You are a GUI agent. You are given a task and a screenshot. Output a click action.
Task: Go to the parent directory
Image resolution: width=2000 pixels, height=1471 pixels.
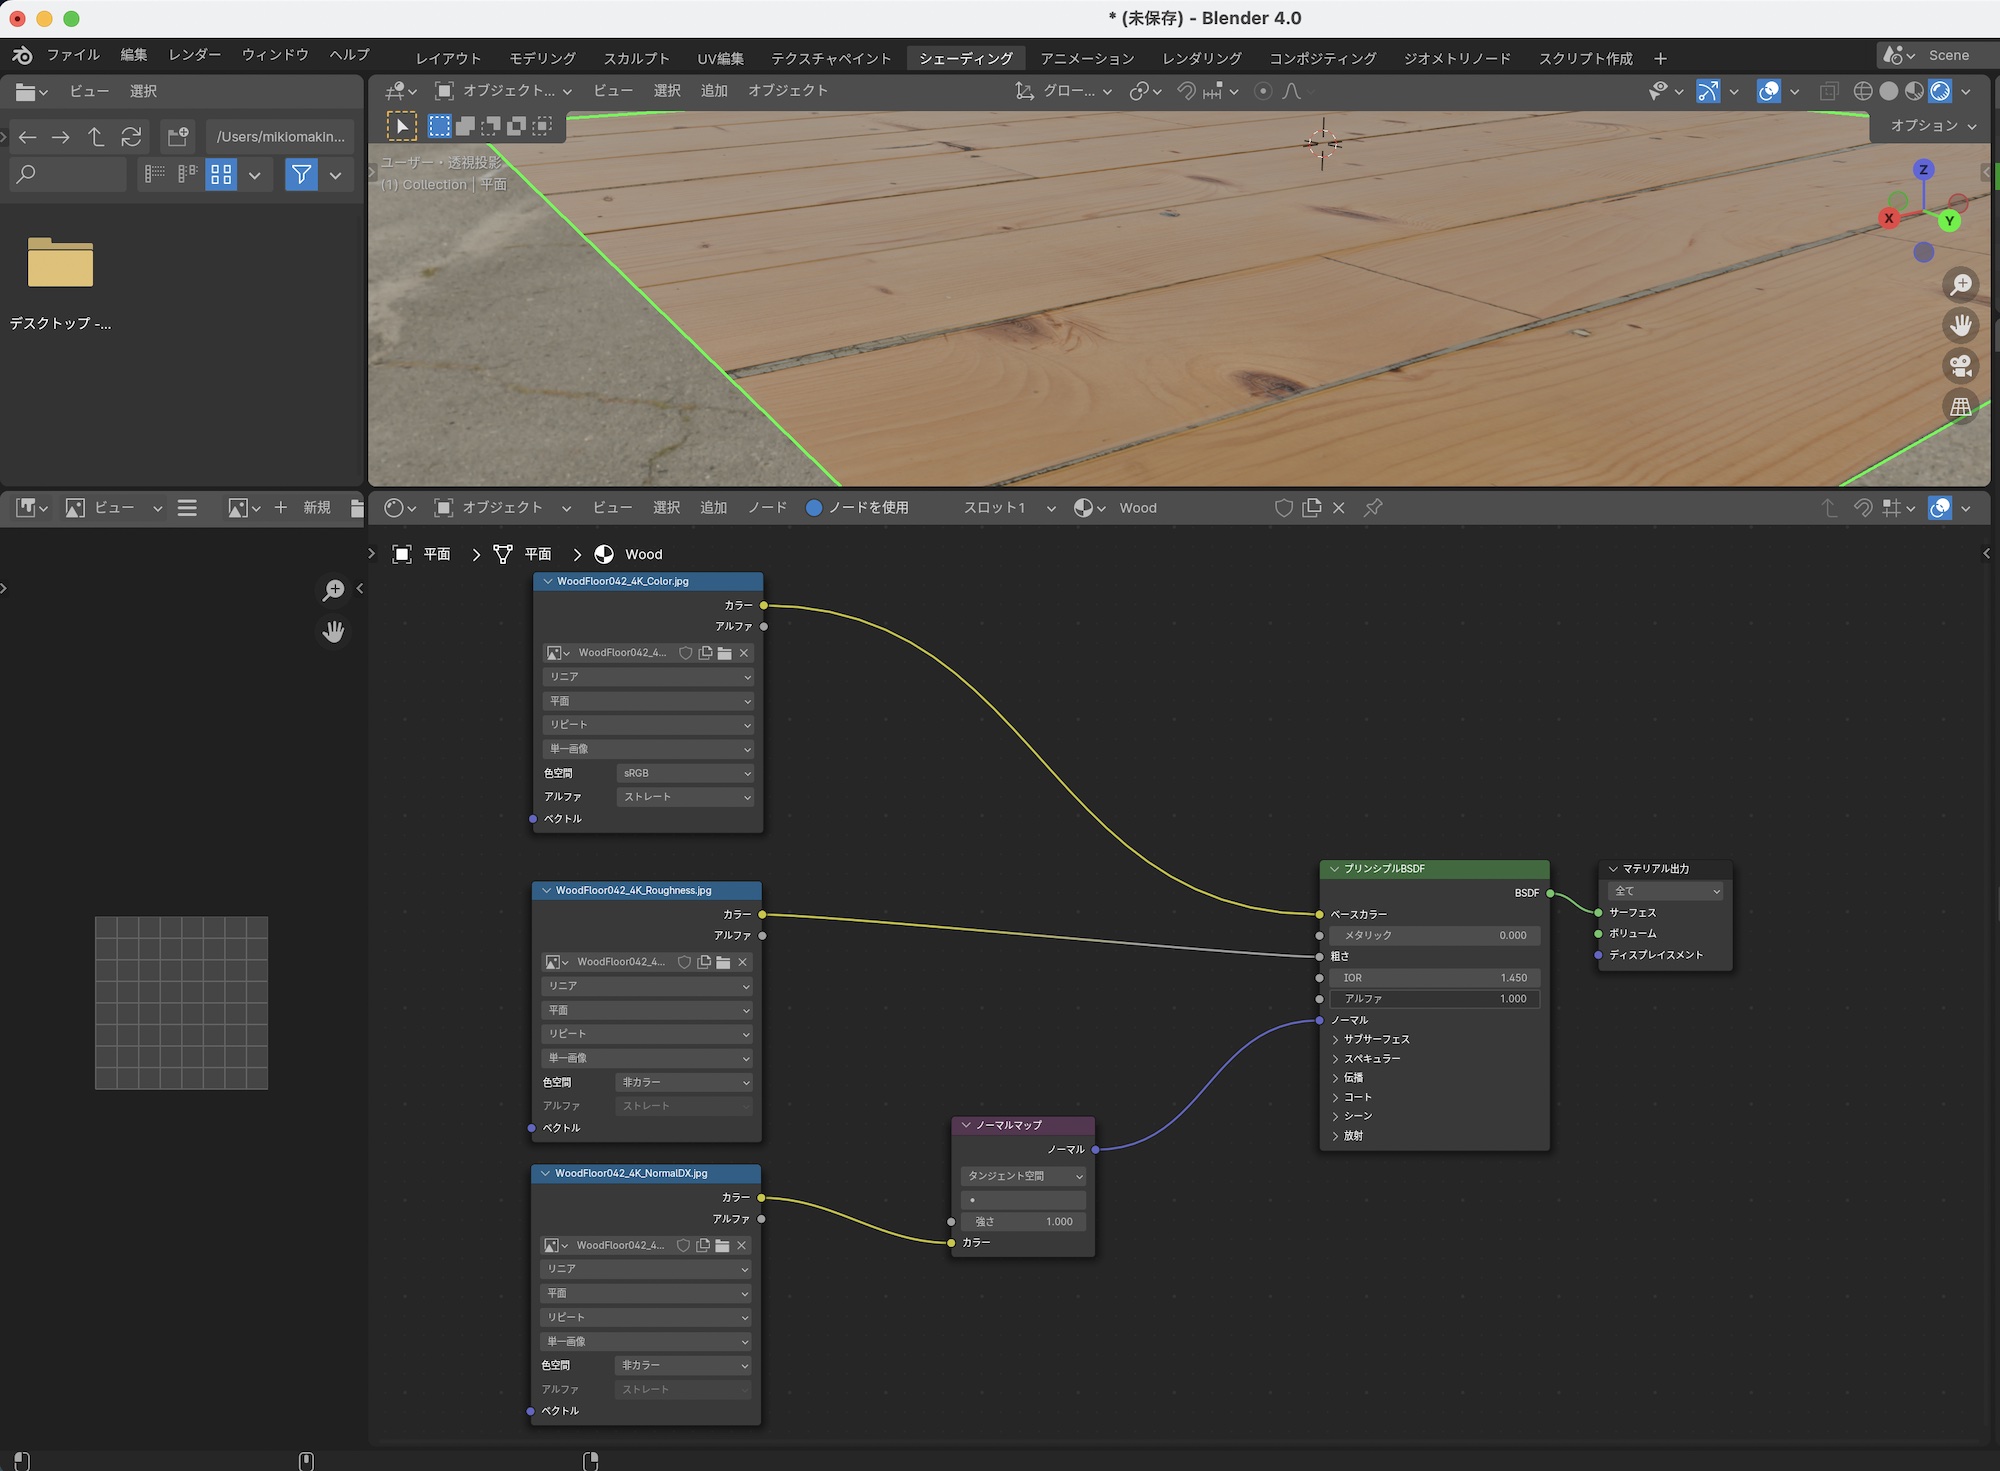click(x=96, y=137)
